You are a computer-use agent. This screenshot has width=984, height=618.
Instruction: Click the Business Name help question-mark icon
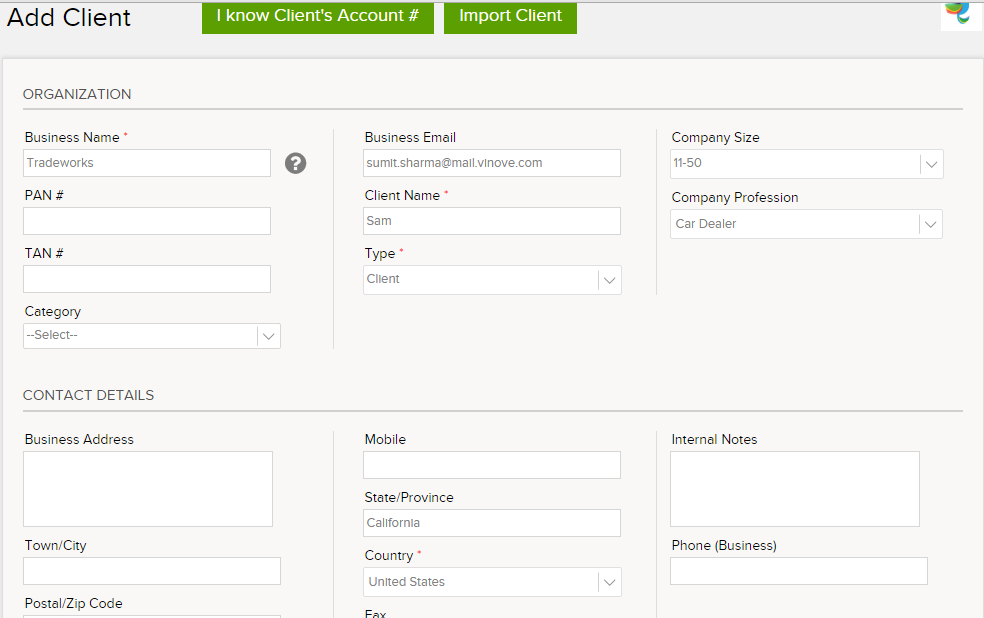(x=296, y=163)
